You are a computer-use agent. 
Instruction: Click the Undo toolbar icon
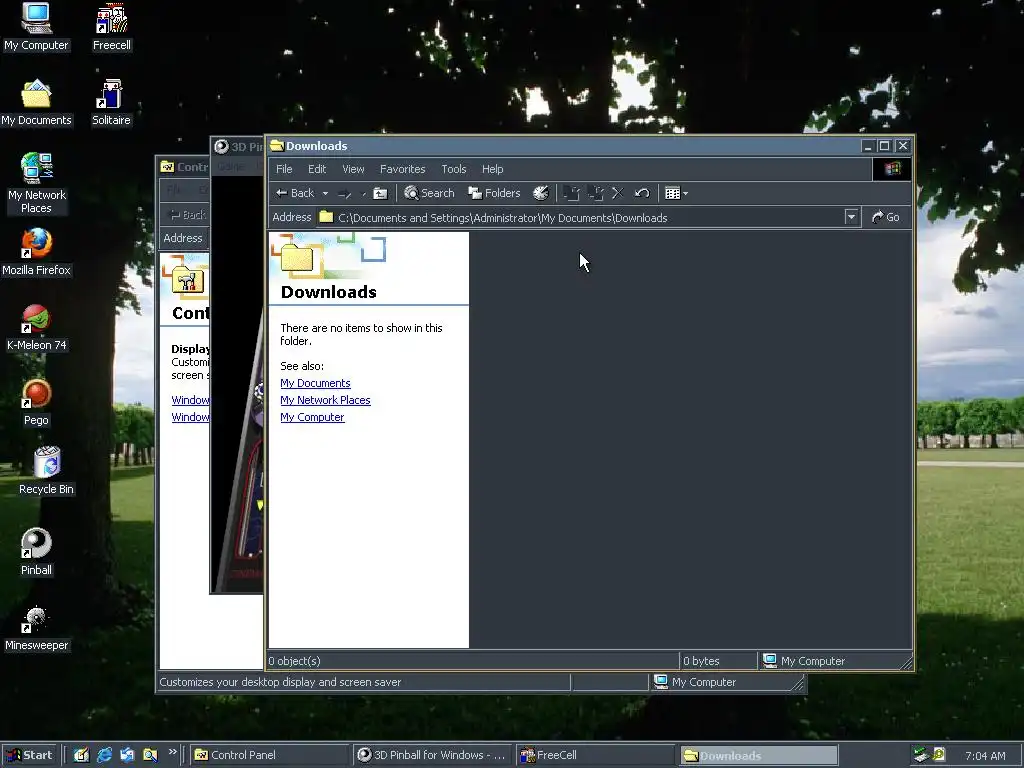pos(642,193)
